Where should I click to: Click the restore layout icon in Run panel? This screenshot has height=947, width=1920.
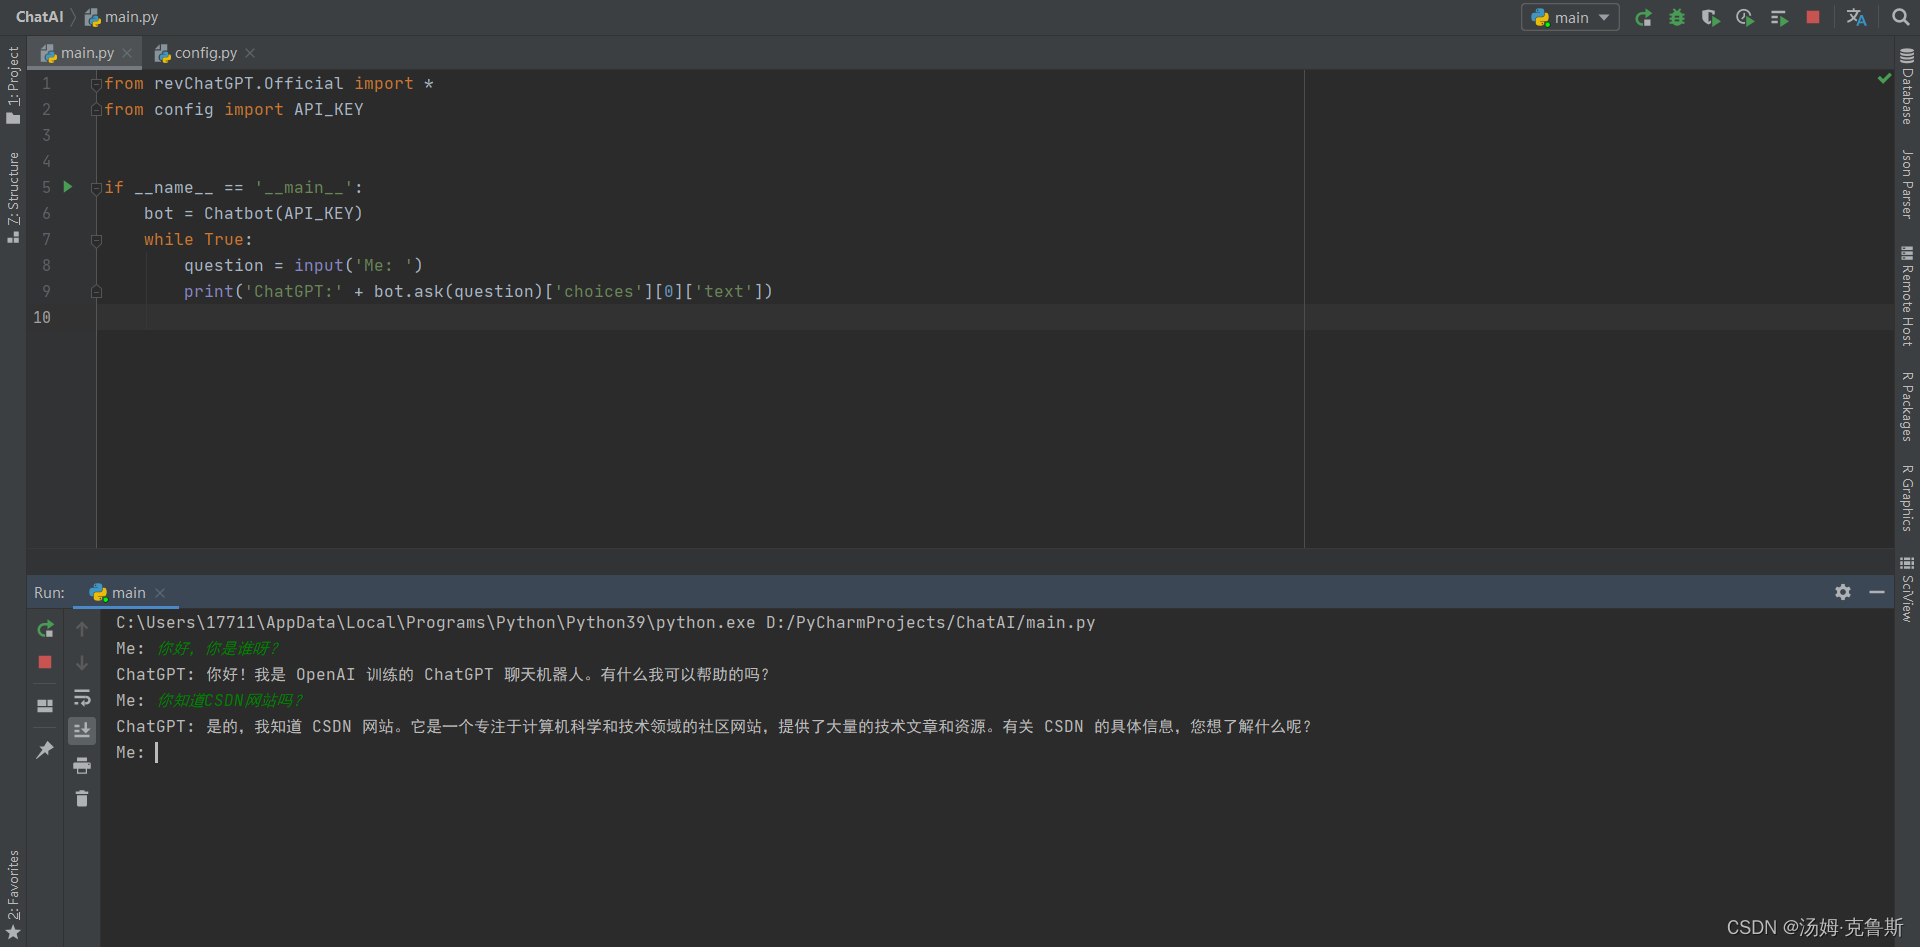45,706
